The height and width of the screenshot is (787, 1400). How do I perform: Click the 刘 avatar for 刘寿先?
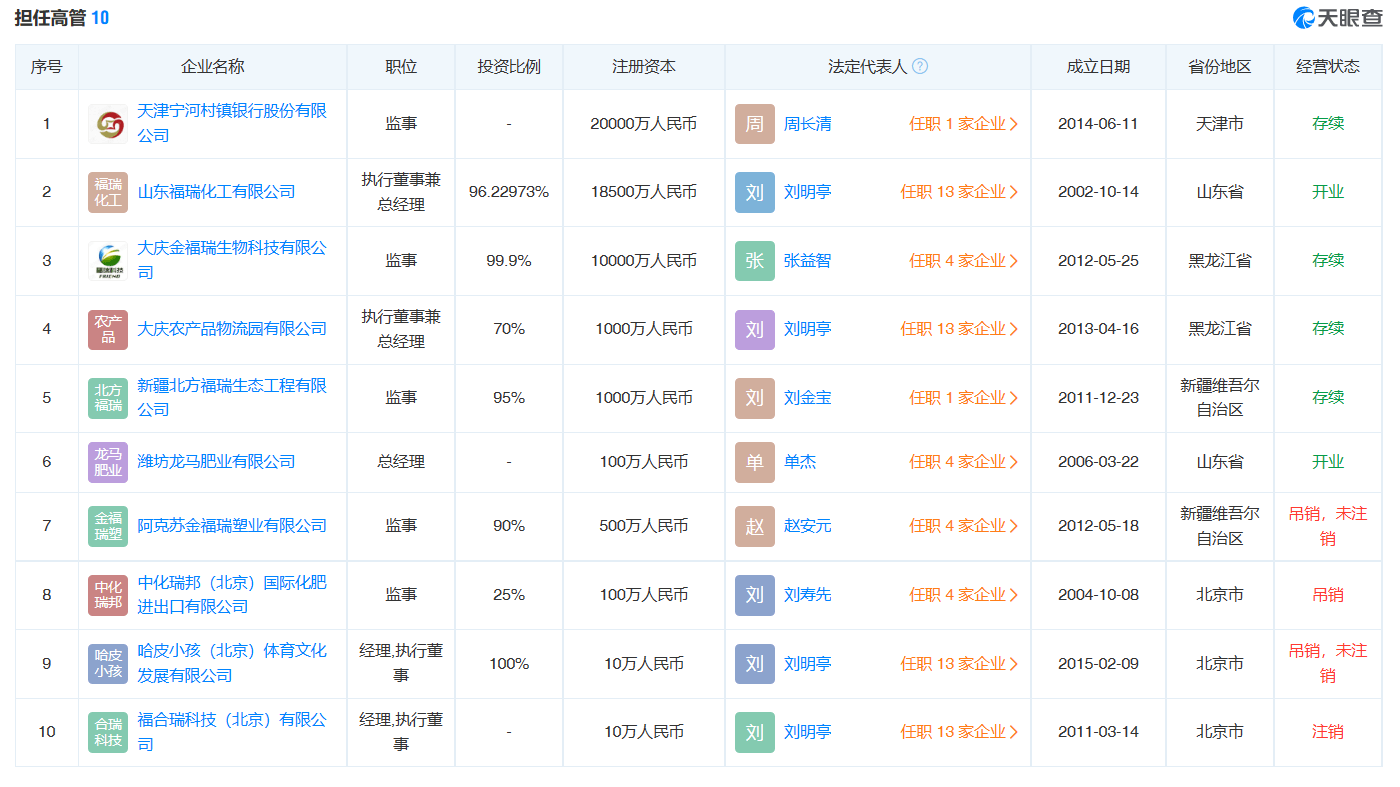755,595
